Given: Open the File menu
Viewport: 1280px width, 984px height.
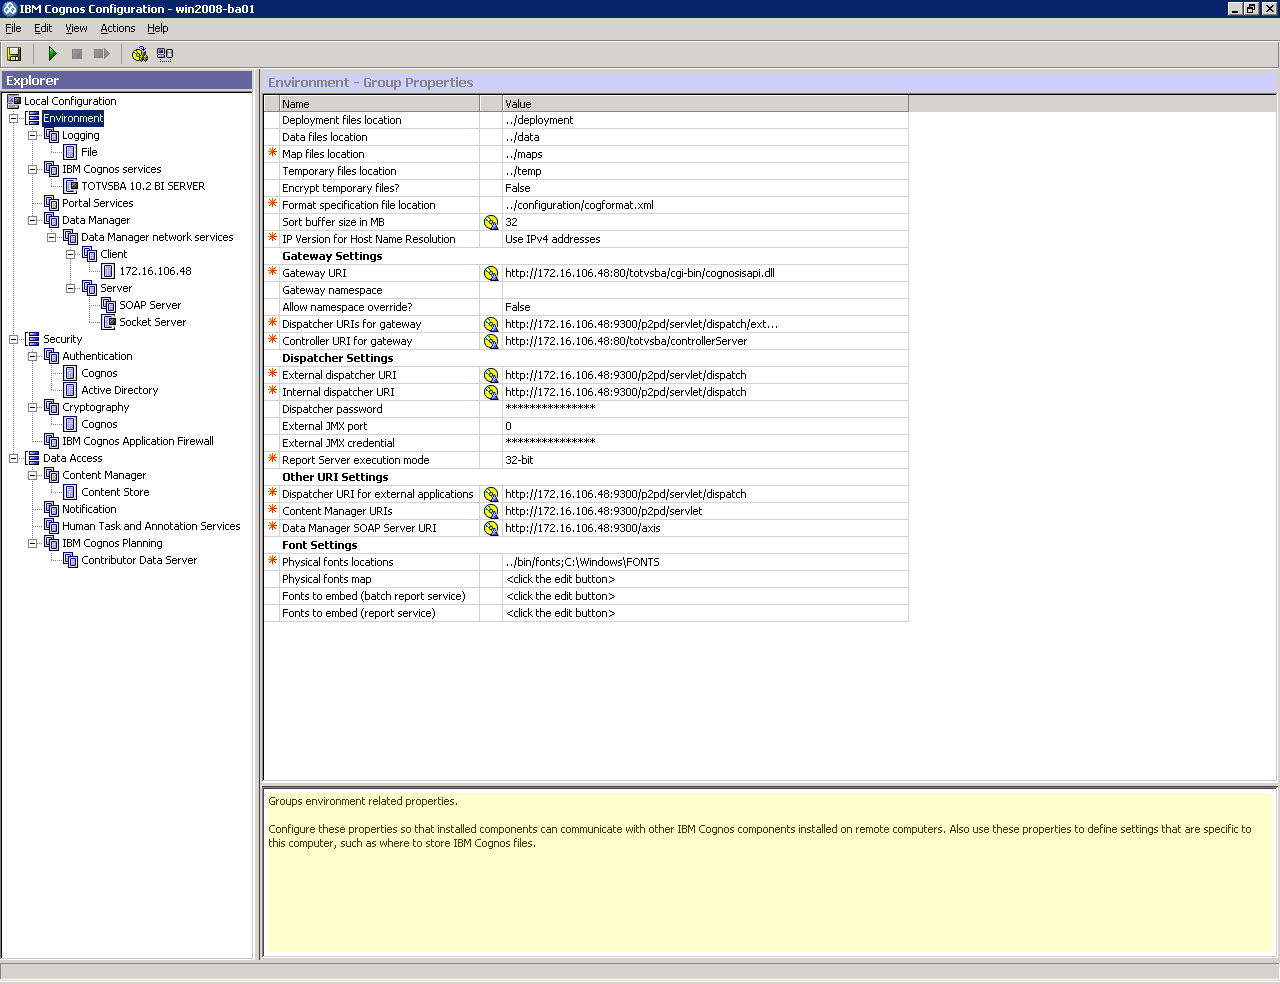Looking at the screenshot, I should [x=13, y=28].
